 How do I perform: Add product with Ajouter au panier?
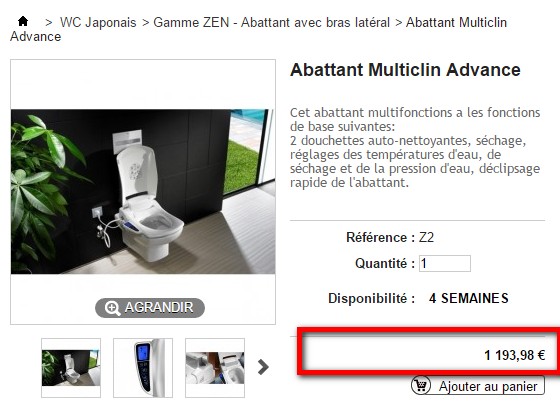(x=478, y=386)
